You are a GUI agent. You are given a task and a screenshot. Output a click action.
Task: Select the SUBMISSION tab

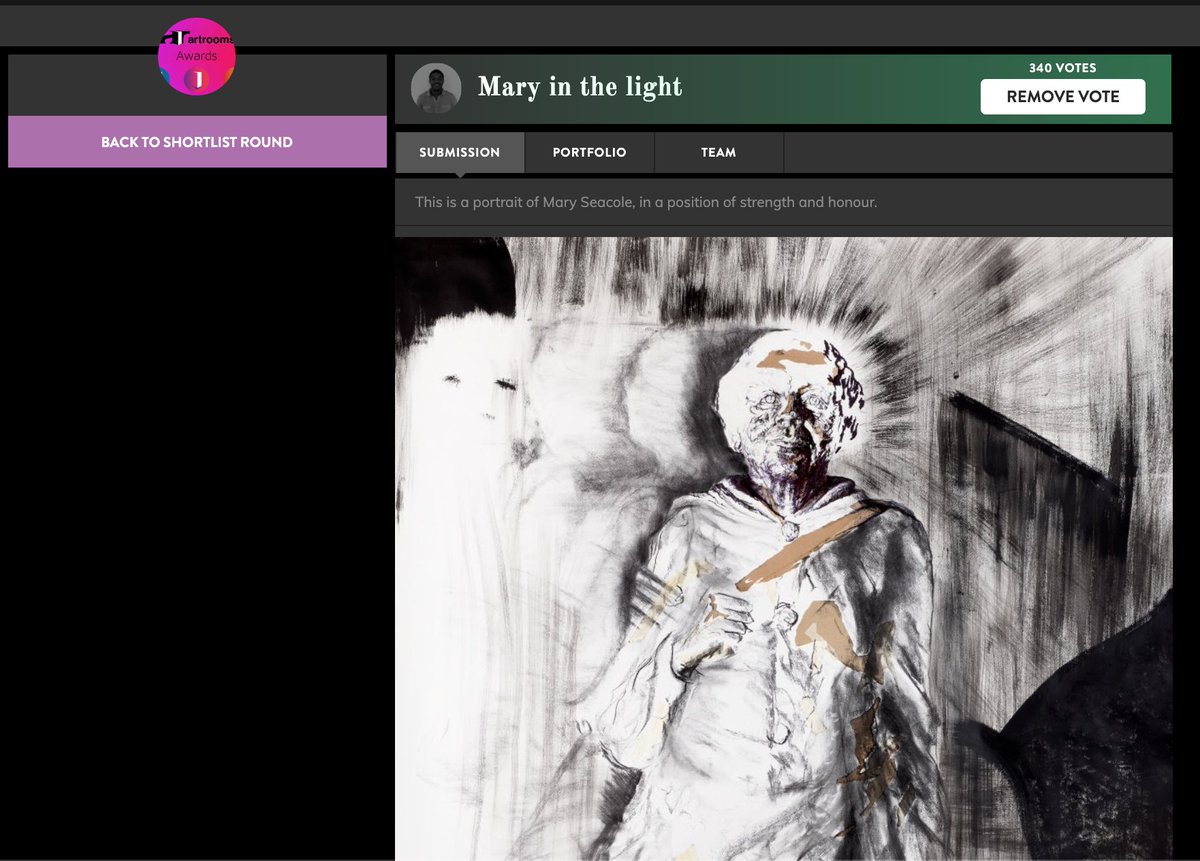point(459,152)
